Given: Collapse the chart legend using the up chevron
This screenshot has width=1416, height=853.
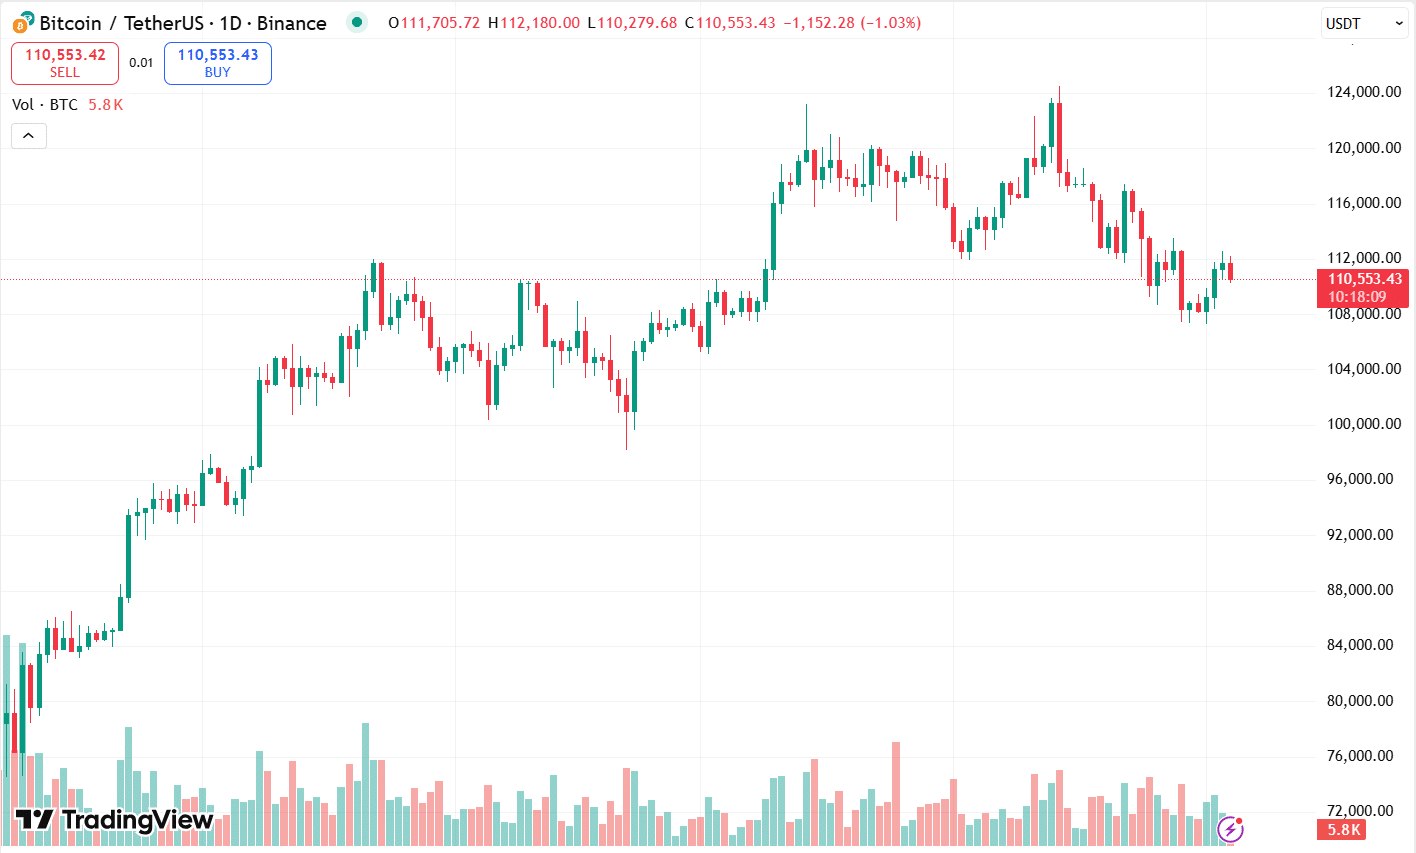Looking at the screenshot, I should click(28, 135).
